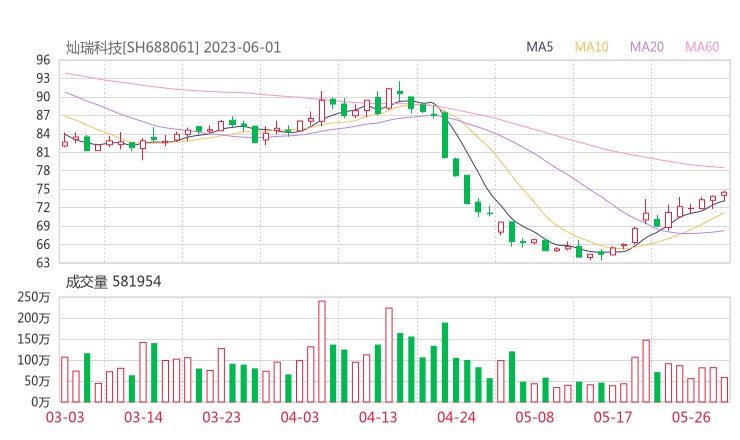This screenshot has width=740, height=440.
Task: Select the 04-13 date label
Action: point(377,417)
